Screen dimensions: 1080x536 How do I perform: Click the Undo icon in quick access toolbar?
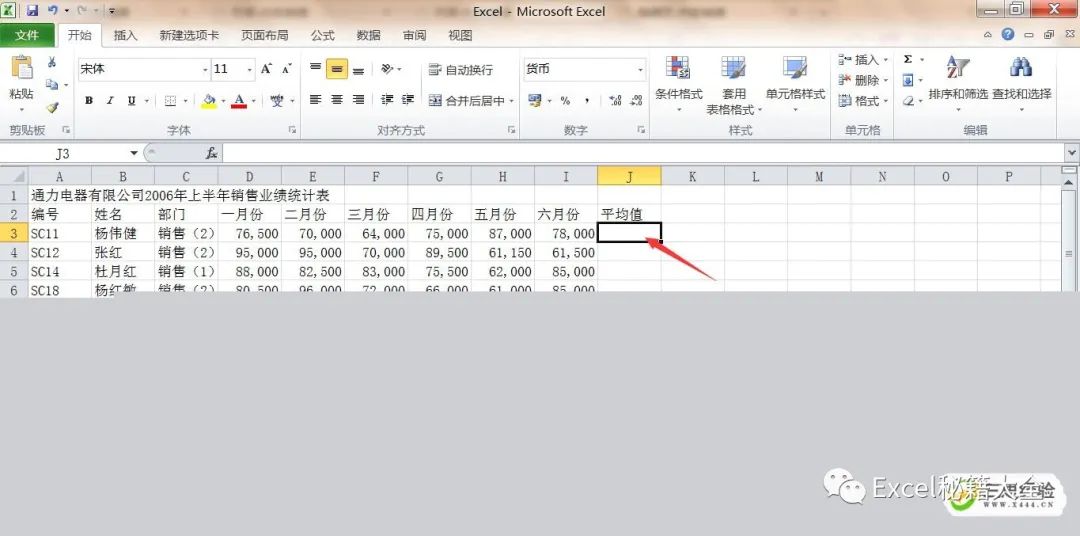(x=52, y=11)
